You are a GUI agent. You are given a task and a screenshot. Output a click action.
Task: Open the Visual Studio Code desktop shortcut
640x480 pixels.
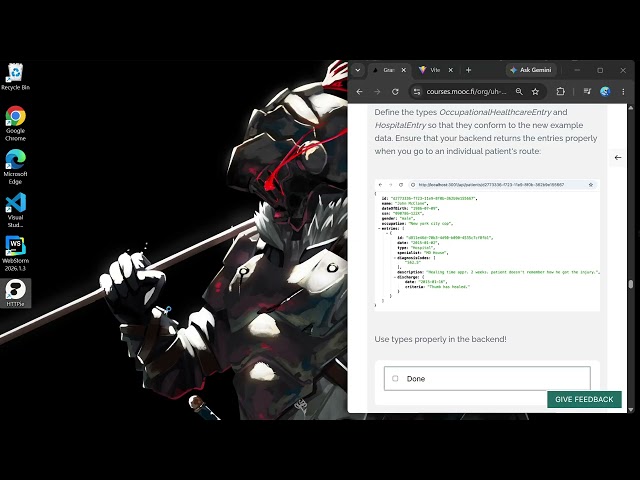tap(15, 210)
